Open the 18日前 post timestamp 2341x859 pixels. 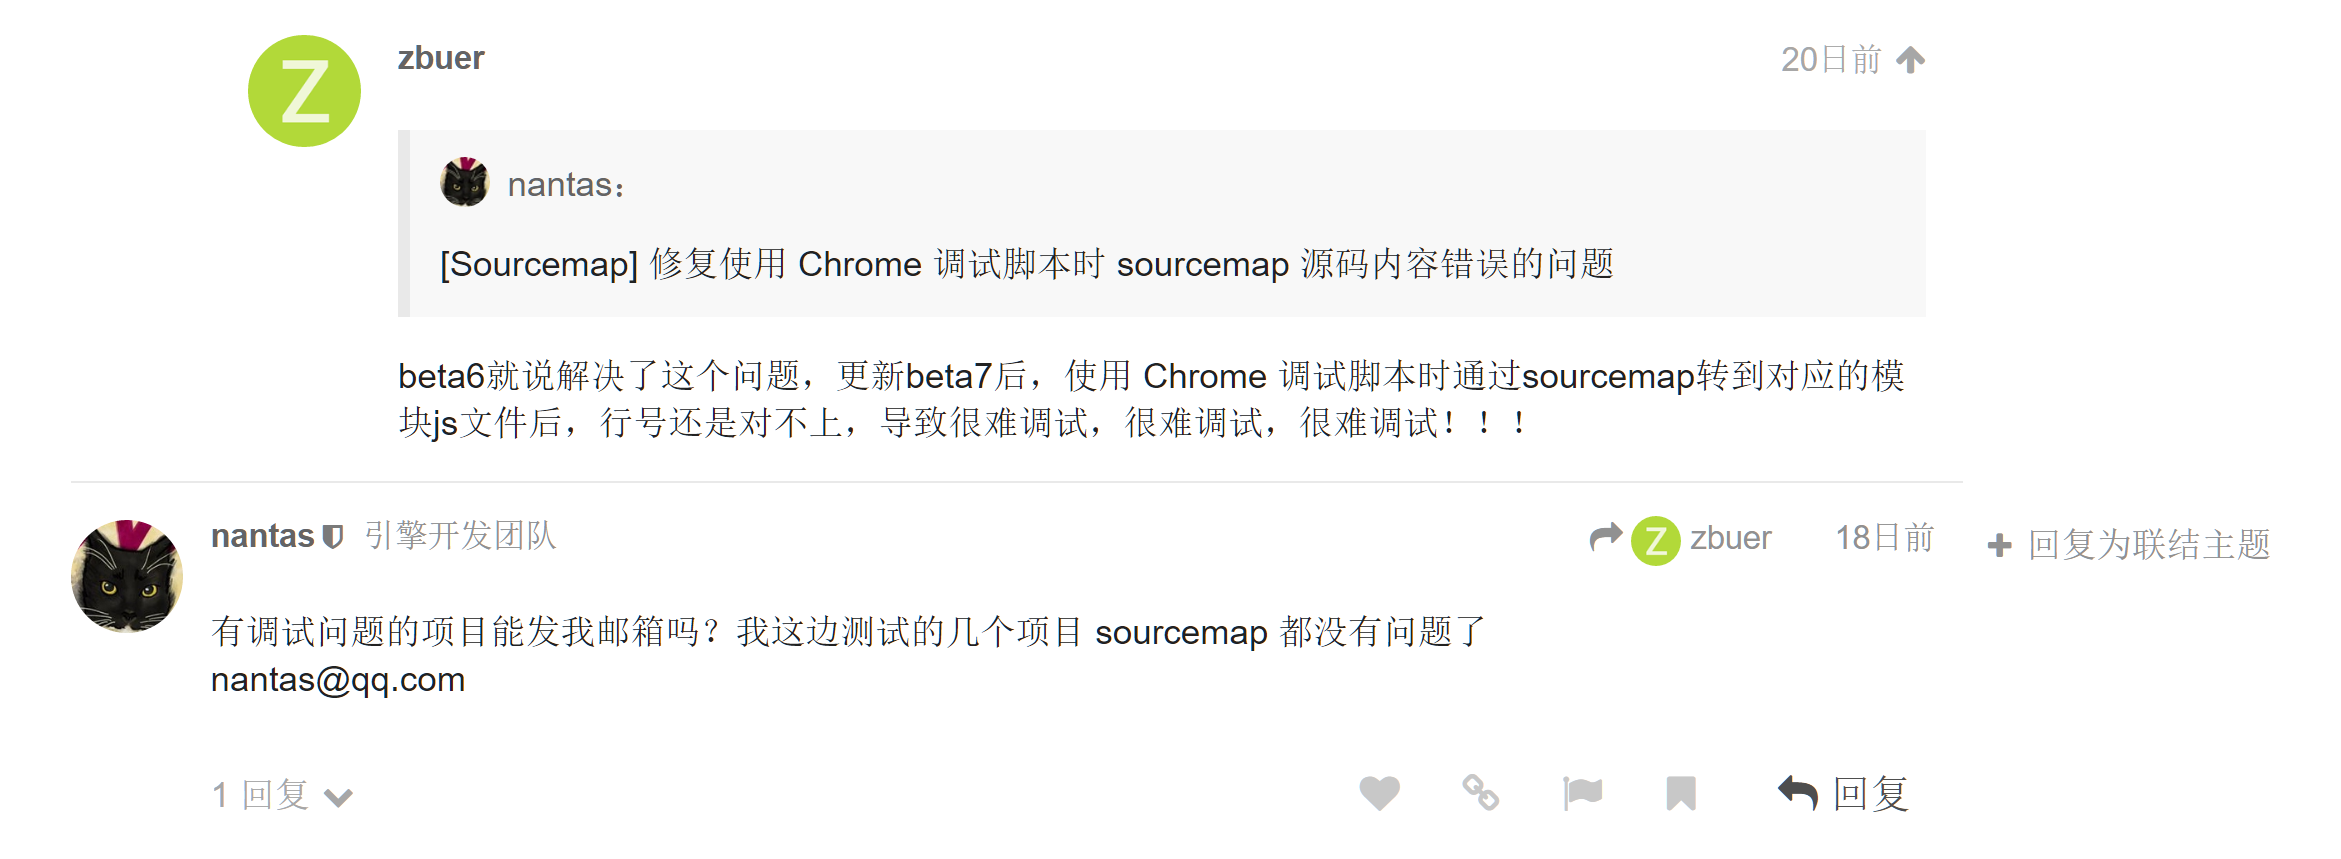(1884, 538)
